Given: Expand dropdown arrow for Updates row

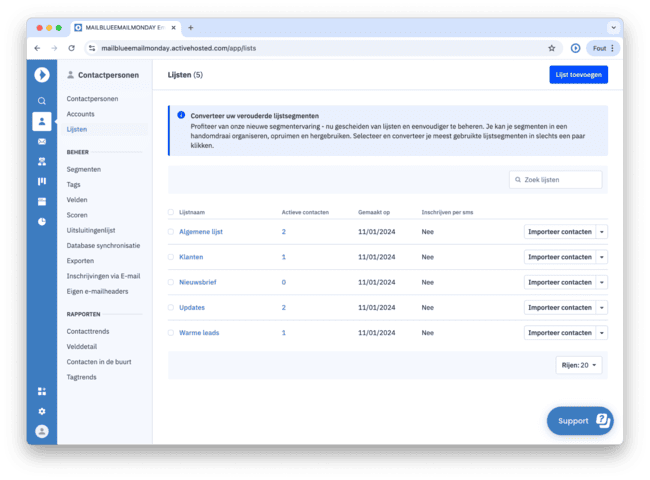Looking at the screenshot, I should [x=602, y=308].
